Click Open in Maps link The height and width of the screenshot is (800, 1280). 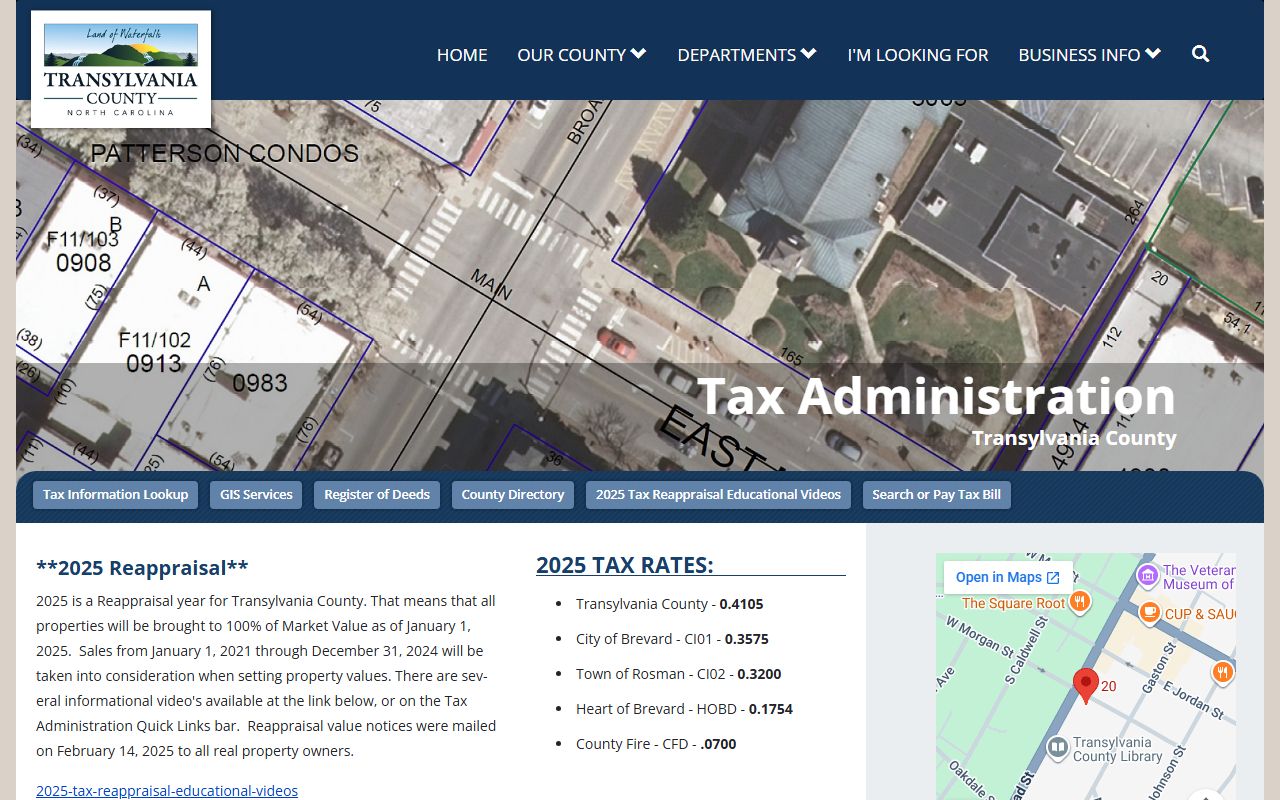[1008, 577]
